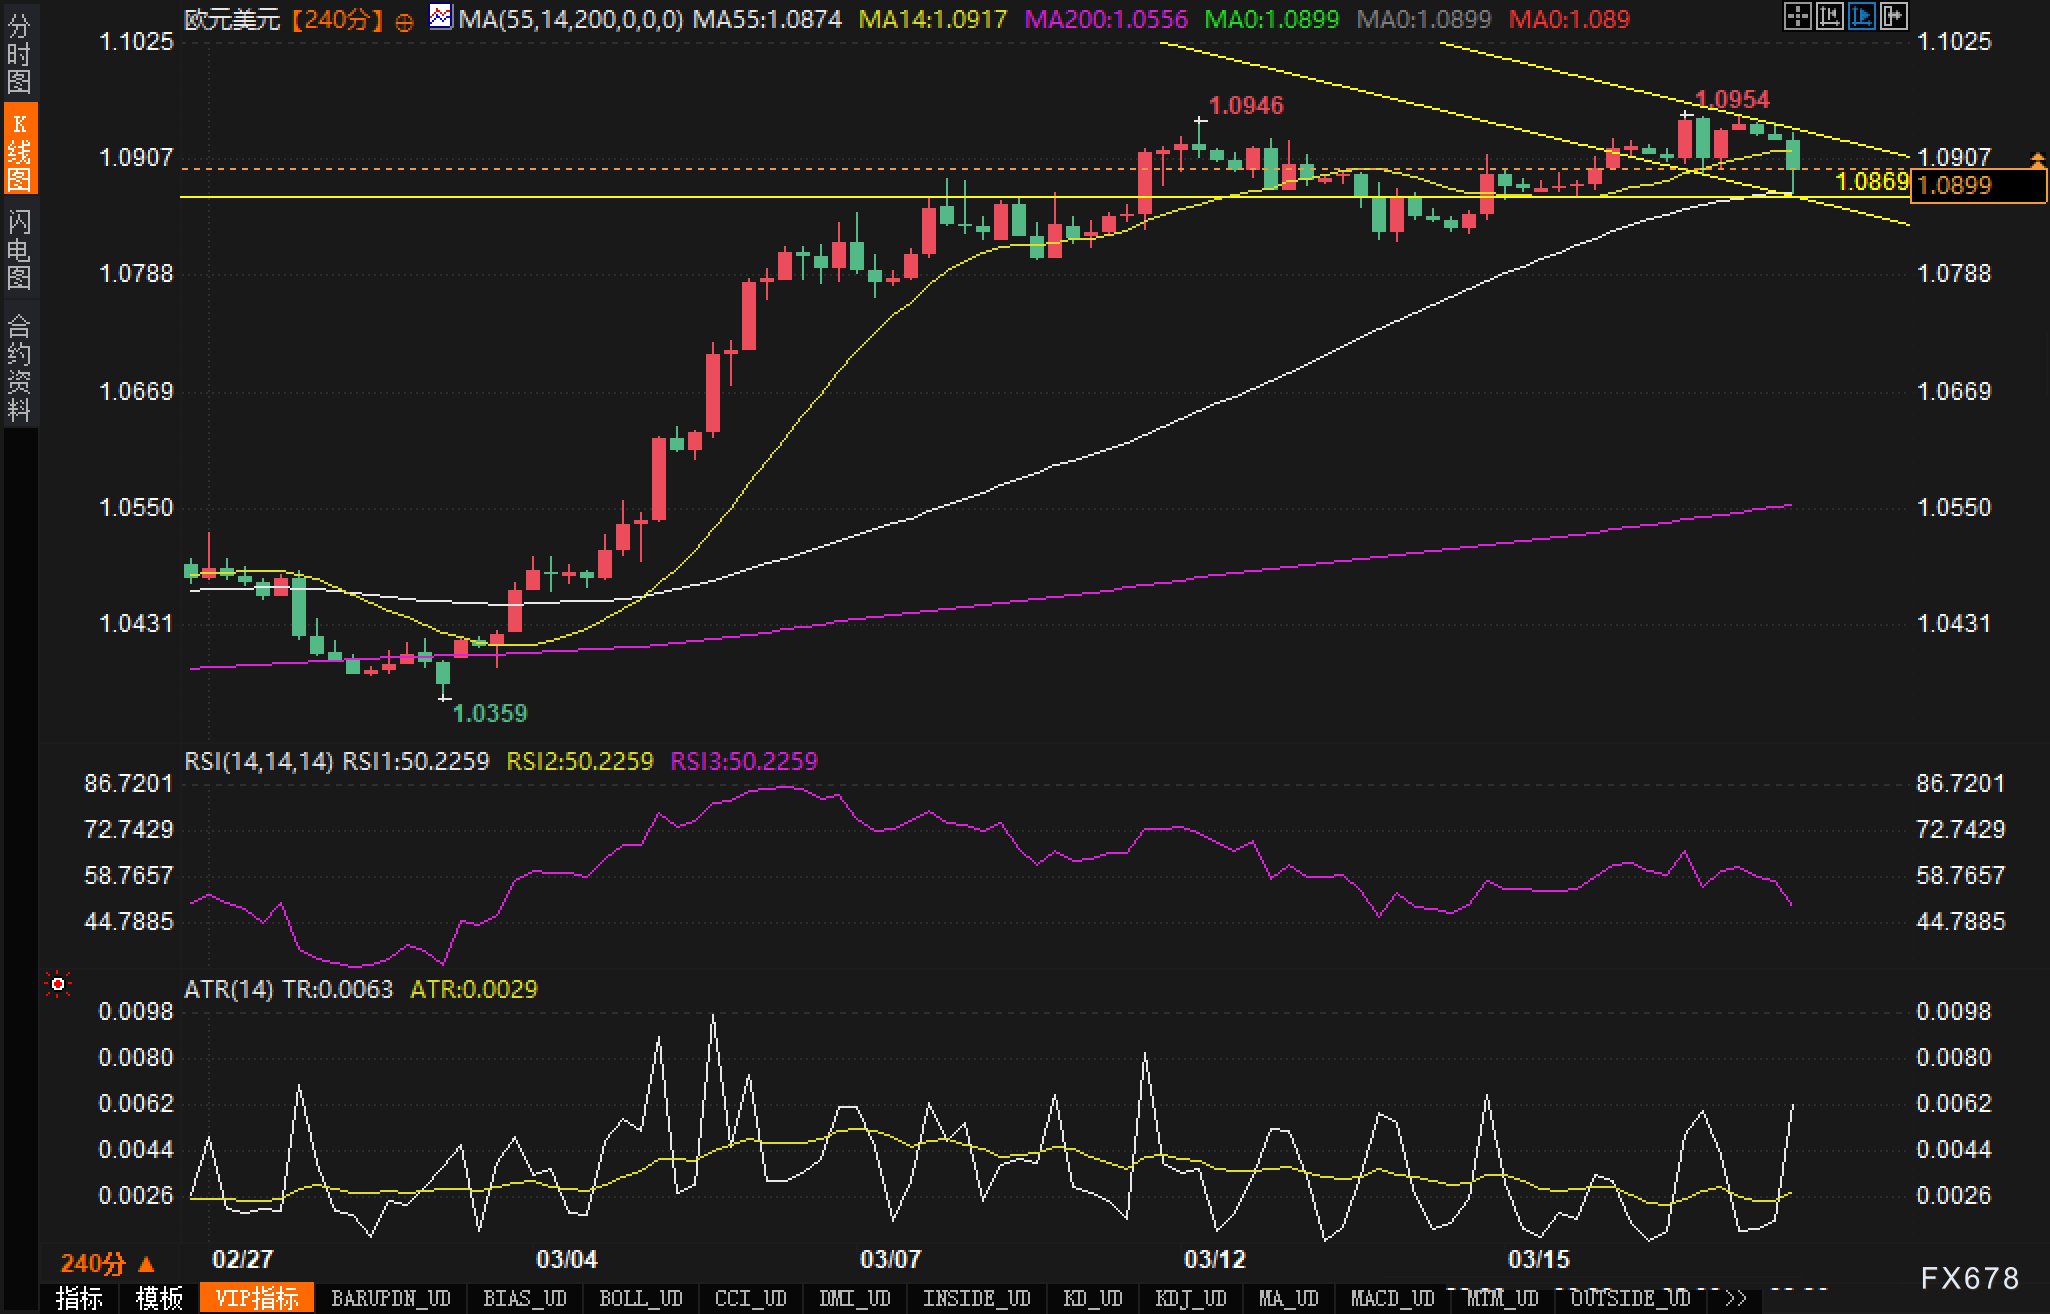Screen dimensions: 2050x1314
Task: Open the 分时图 sidebar view
Action: [x=18, y=54]
